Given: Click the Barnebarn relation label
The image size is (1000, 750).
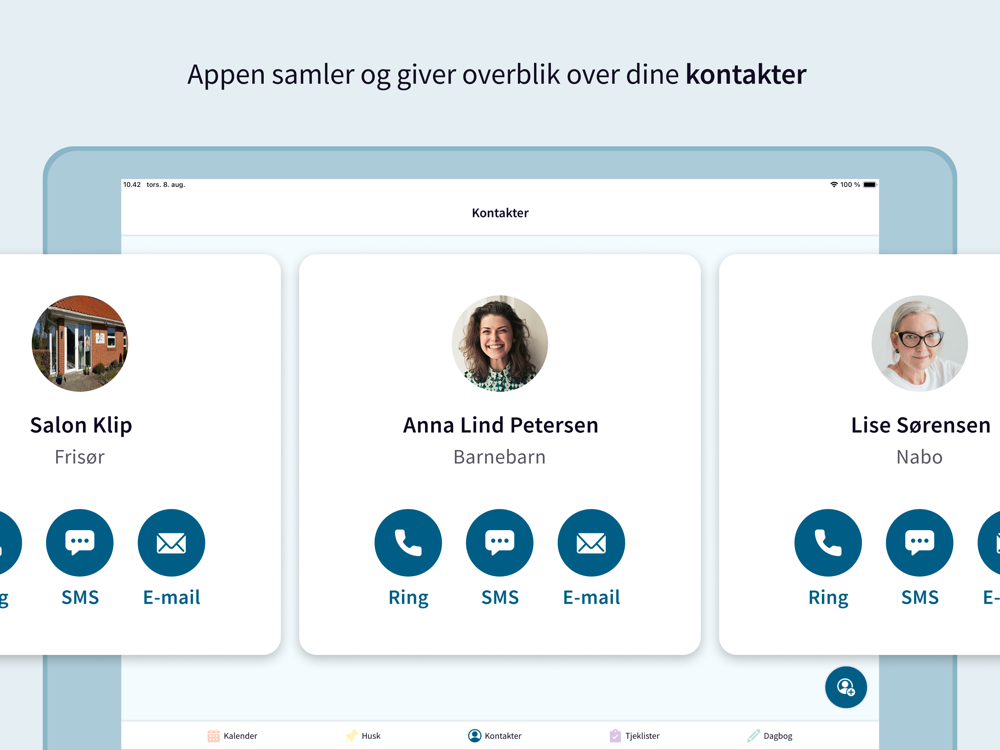Looking at the screenshot, I should 499,457.
